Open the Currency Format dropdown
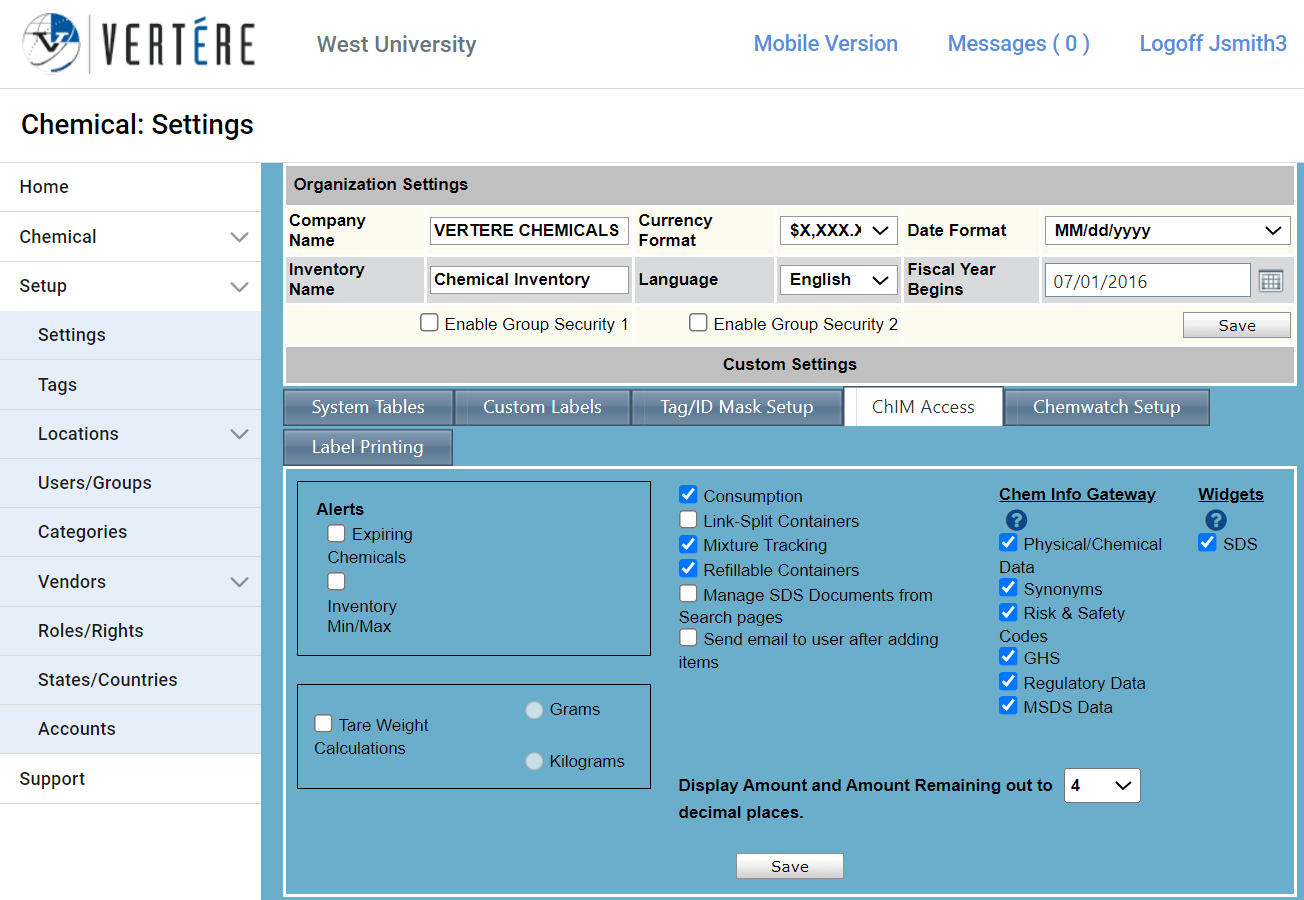The height and width of the screenshot is (900, 1304). click(x=837, y=231)
